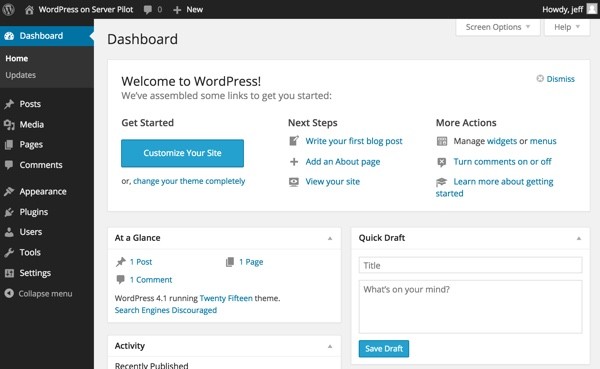Click the Dashboard gauge icon in sidebar
The width and height of the screenshot is (600, 369).
[9, 36]
